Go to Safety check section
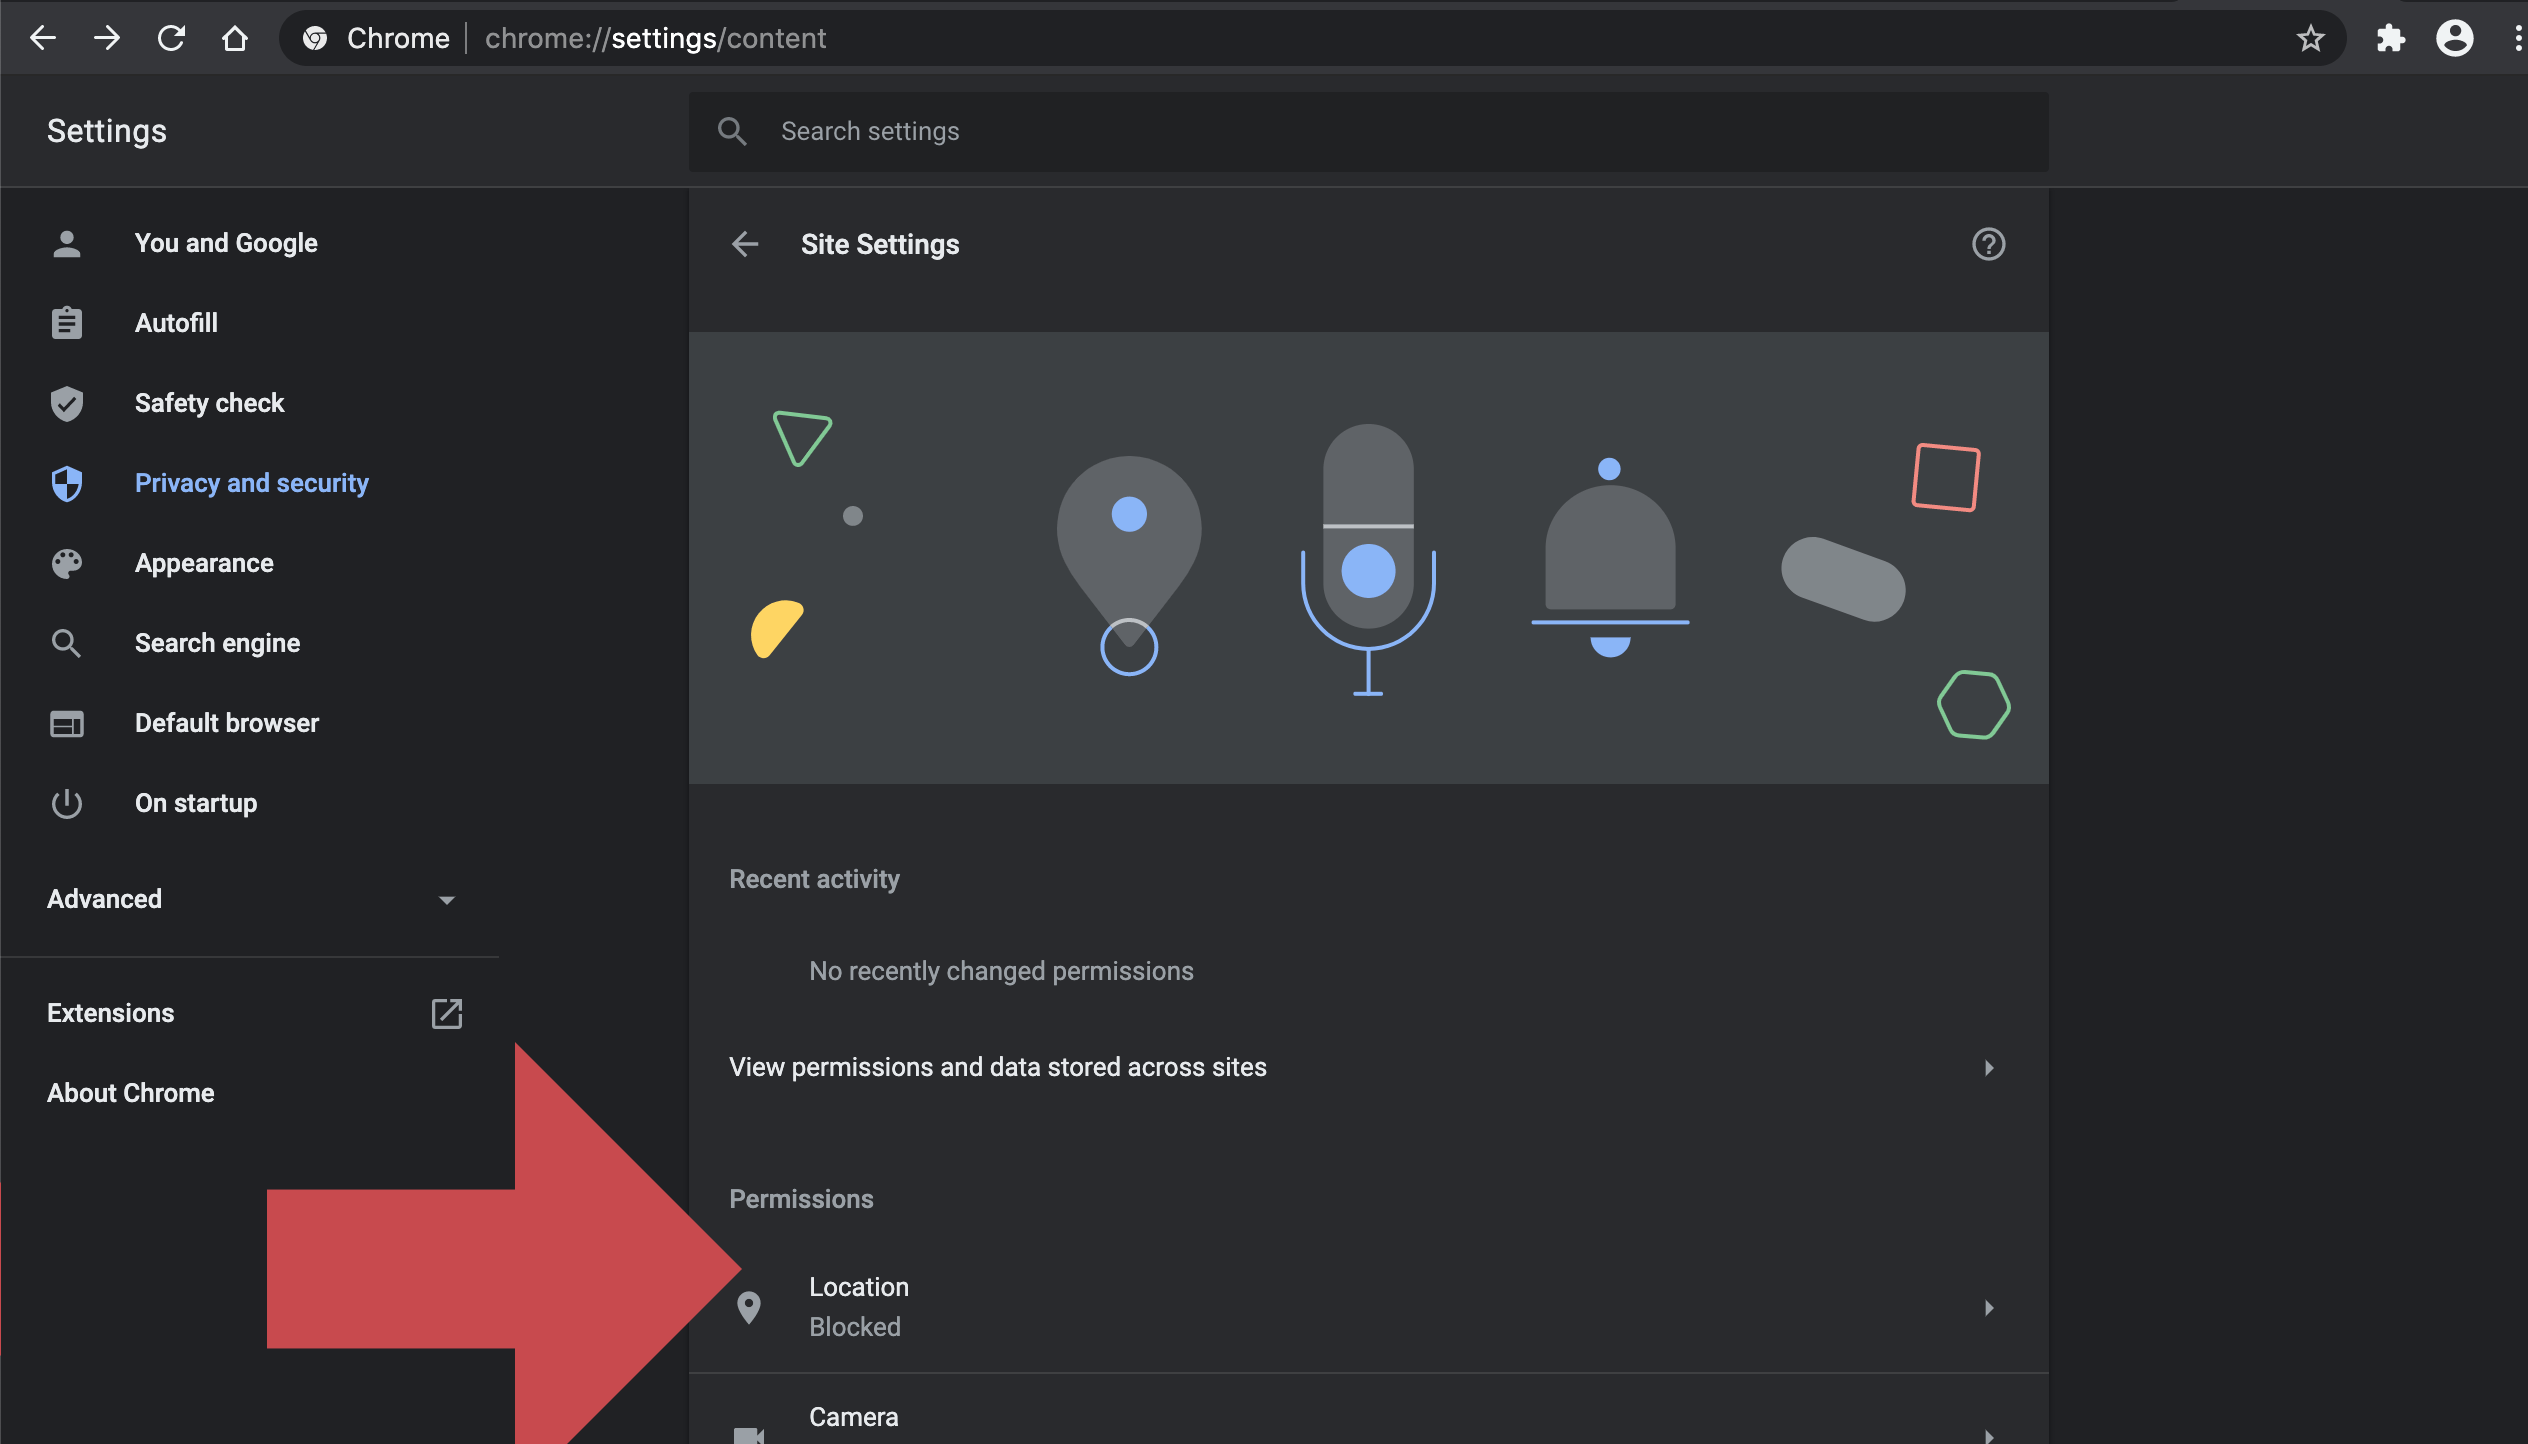Viewport: 2528px width, 1444px height. [209, 403]
